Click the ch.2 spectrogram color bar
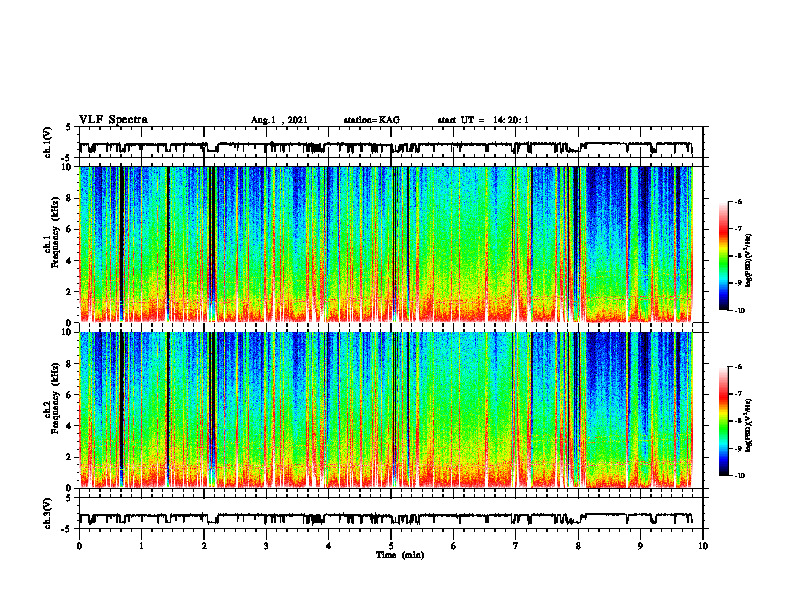 pos(723,421)
